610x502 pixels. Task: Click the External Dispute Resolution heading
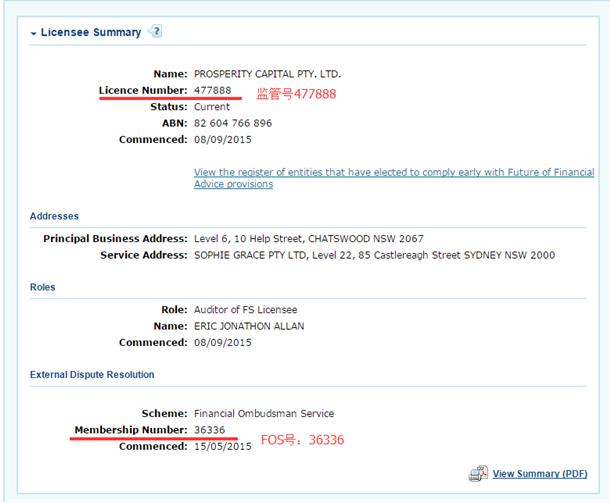pyautogui.click(x=92, y=374)
